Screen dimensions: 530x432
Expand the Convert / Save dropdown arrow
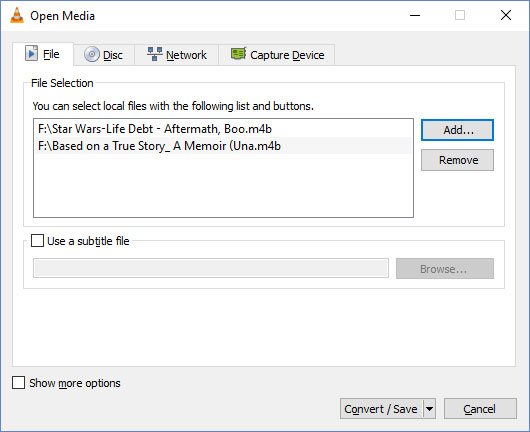pos(429,409)
